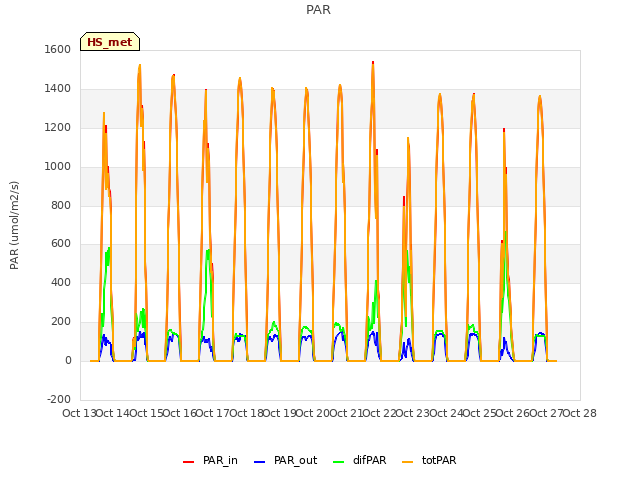The width and height of the screenshot is (640, 480).
Task: Toggle the difPAR legend entry
Action: point(360,460)
